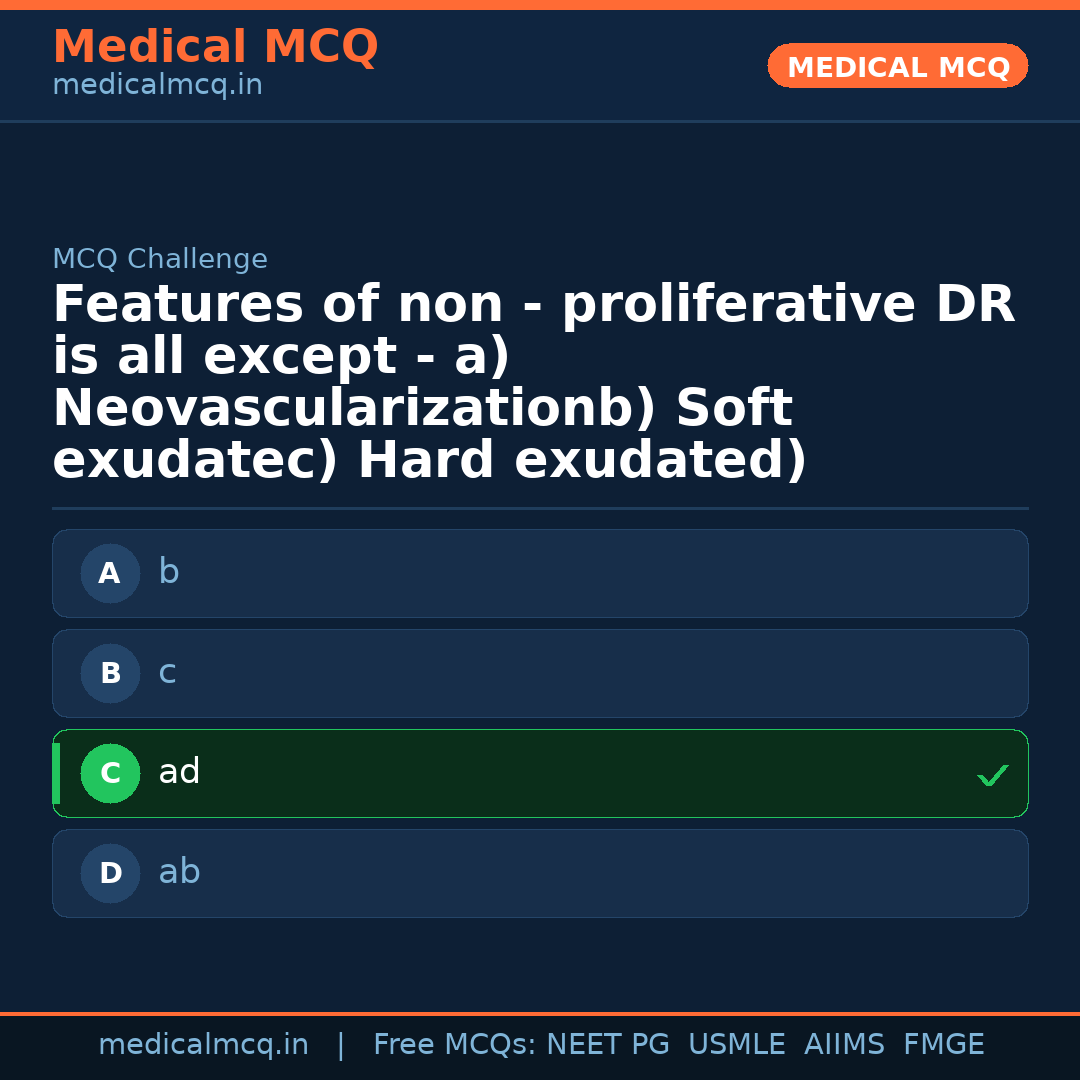Screen dimensions: 1080x1080
Task: Select answer text 'c' in option B
Action: point(167,672)
